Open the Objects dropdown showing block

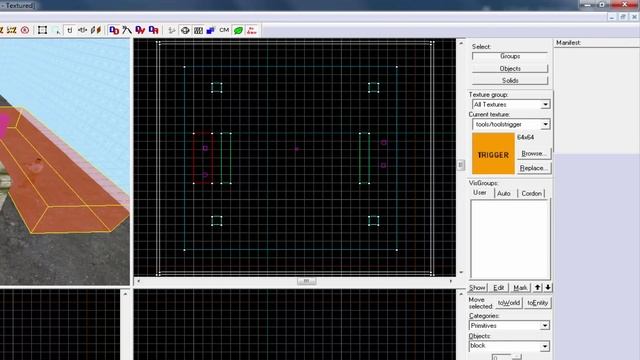[509, 346]
